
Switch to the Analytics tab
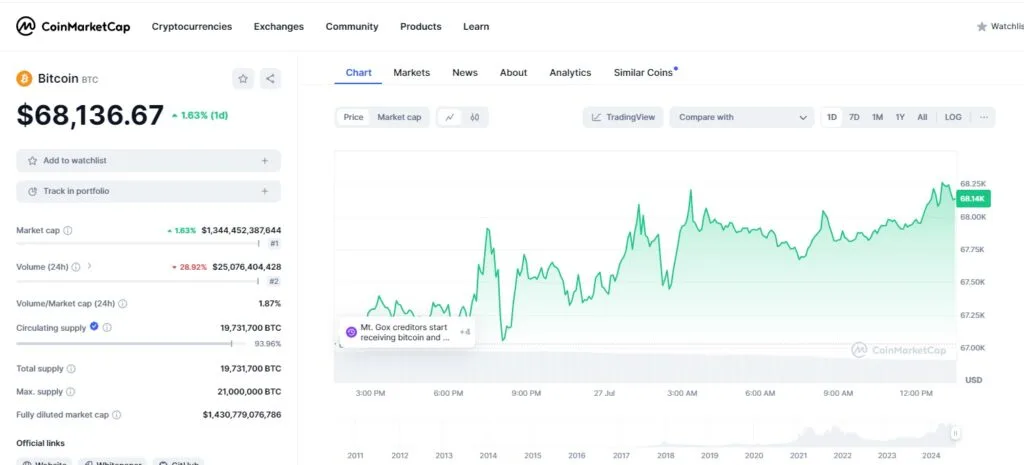pyautogui.click(x=570, y=72)
